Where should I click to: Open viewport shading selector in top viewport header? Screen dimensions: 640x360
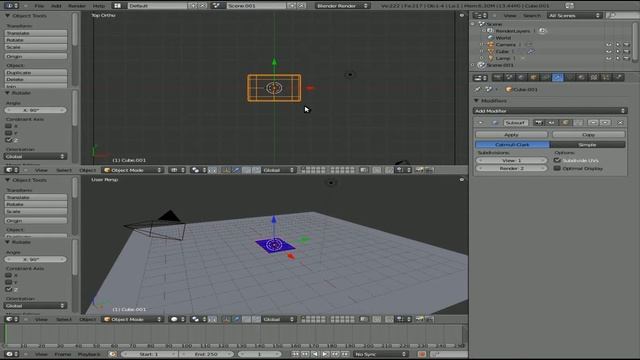click(x=178, y=170)
